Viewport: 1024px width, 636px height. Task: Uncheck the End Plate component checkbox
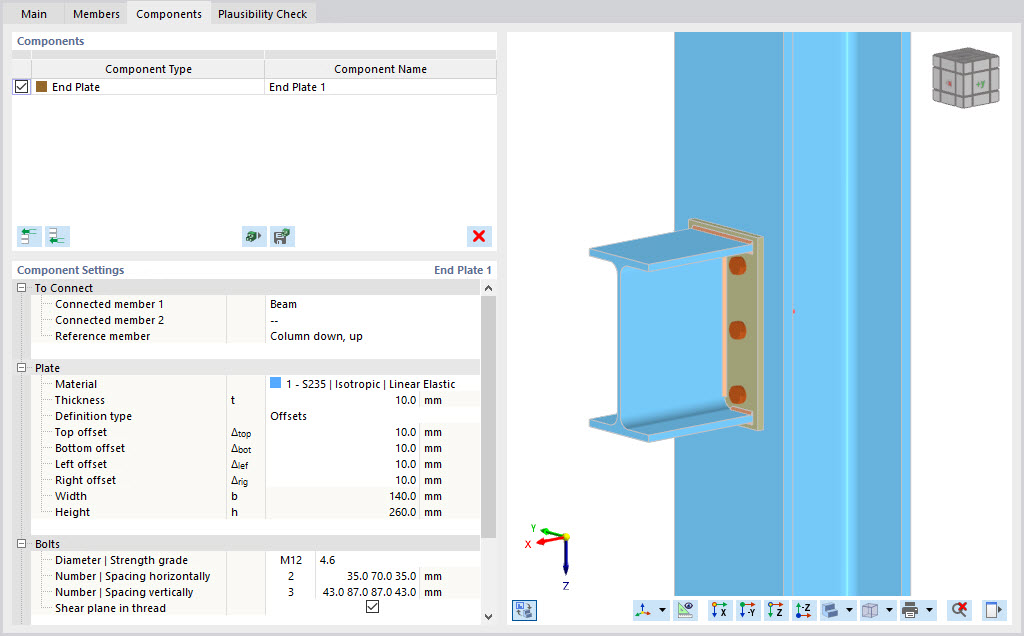[22, 87]
